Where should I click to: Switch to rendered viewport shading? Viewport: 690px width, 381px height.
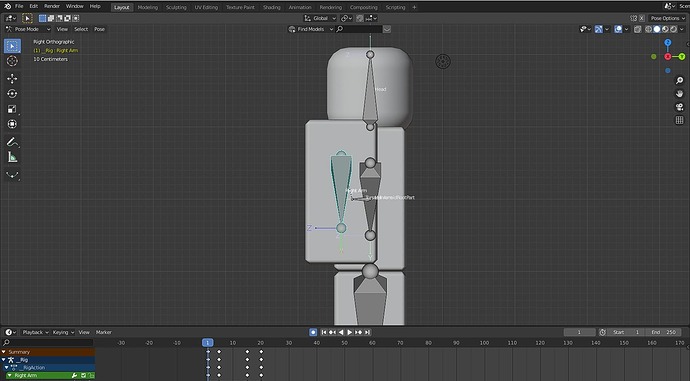[x=673, y=29]
